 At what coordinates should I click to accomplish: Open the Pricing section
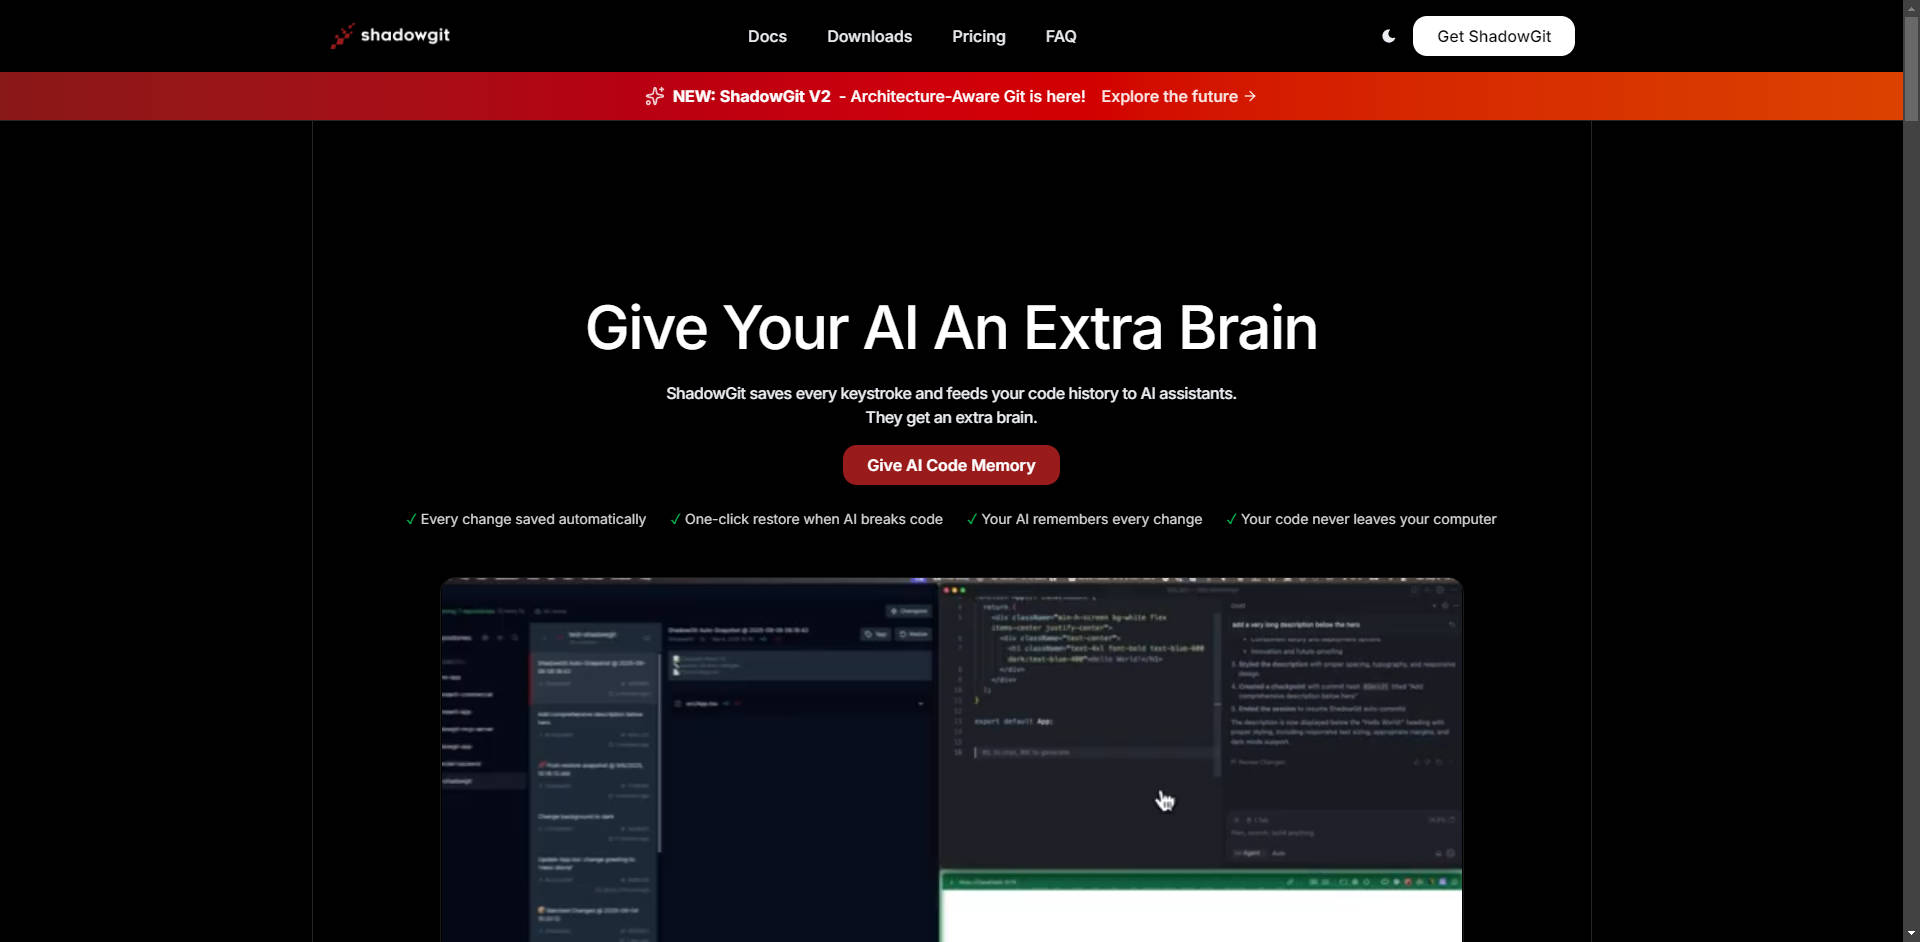[978, 36]
